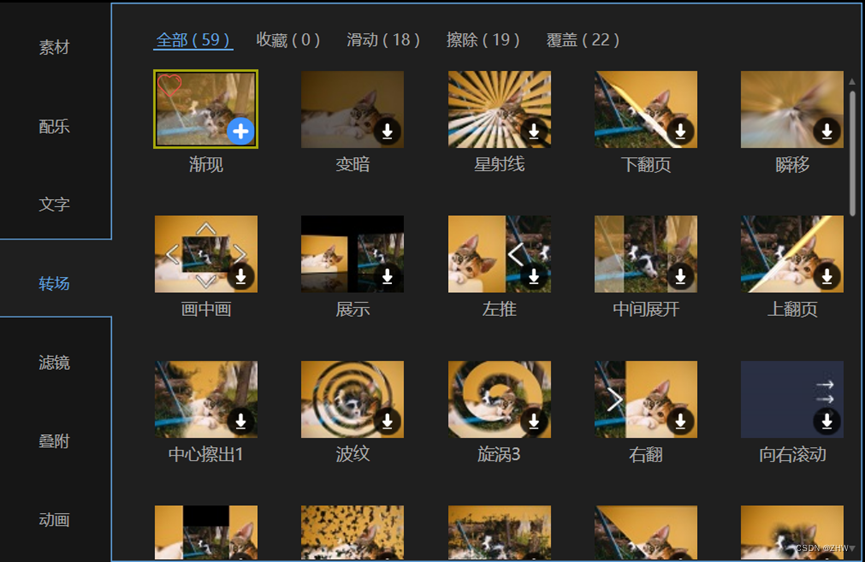Open the 叠附 sidebar section
The height and width of the screenshot is (562, 865).
click(54, 441)
